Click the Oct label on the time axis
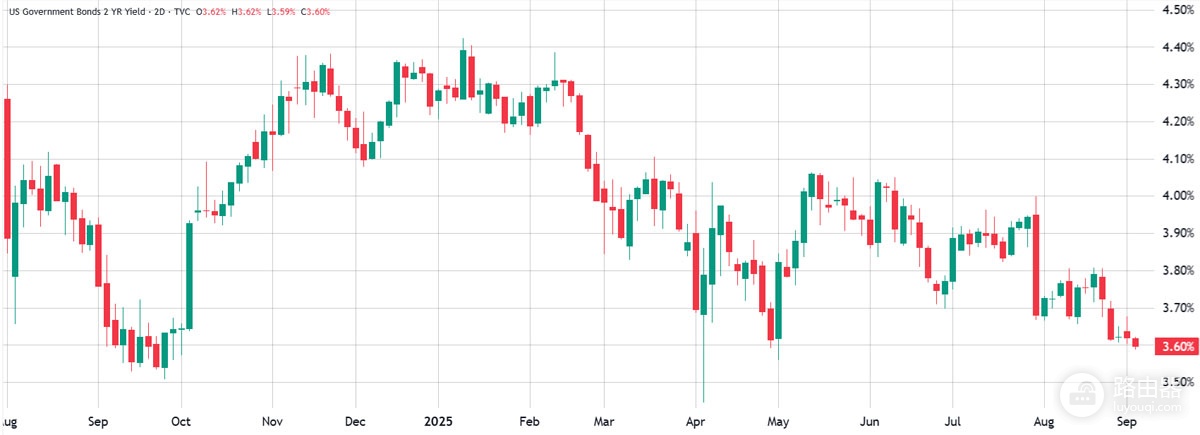1200x435 pixels. click(x=183, y=423)
